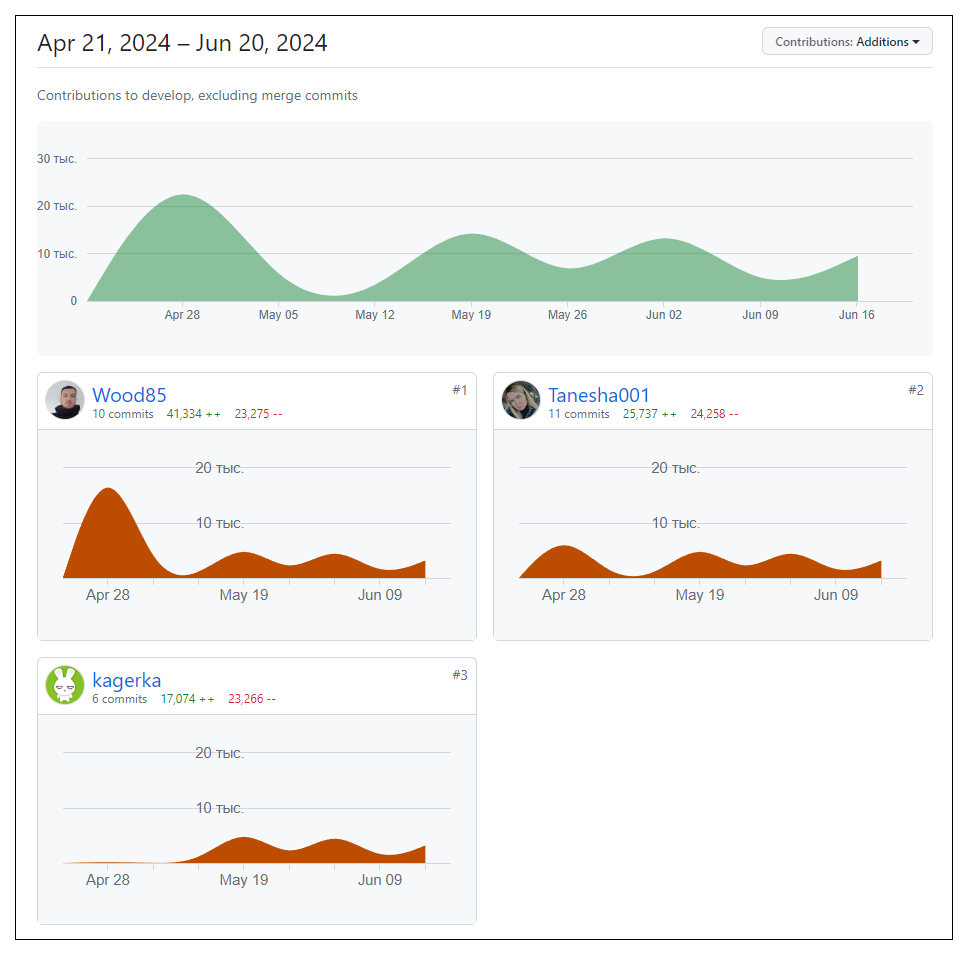The width and height of the screenshot is (968, 955).
Task: Click Wood85's 23,275 deletions count
Action: (258, 414)
